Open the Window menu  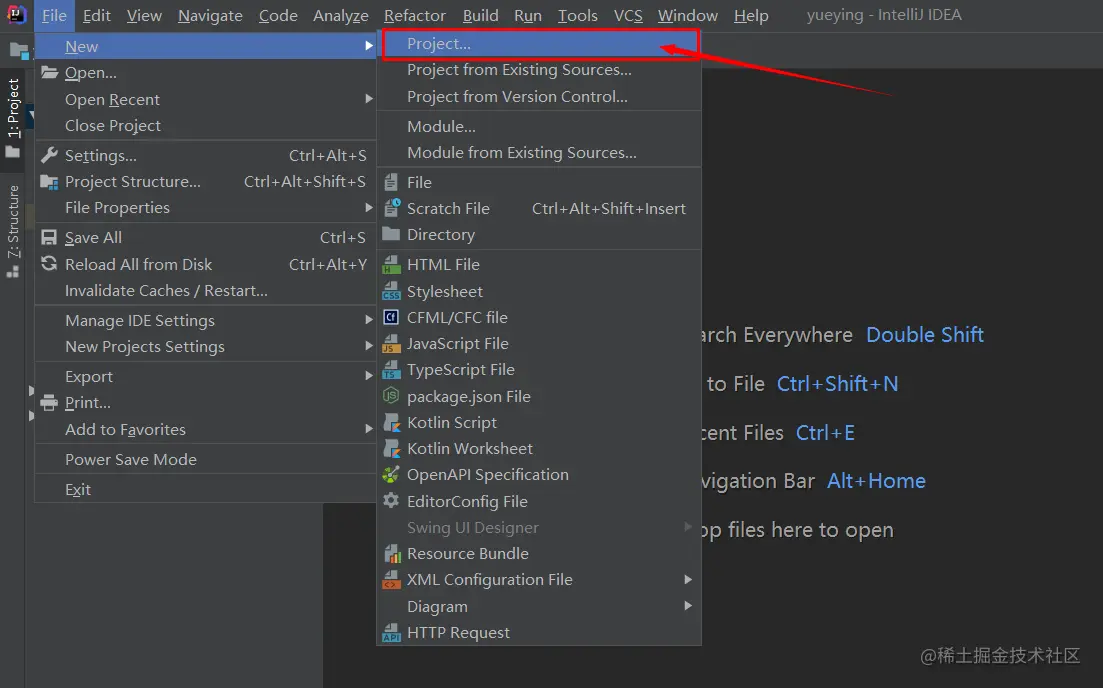[x=687, y=15]
